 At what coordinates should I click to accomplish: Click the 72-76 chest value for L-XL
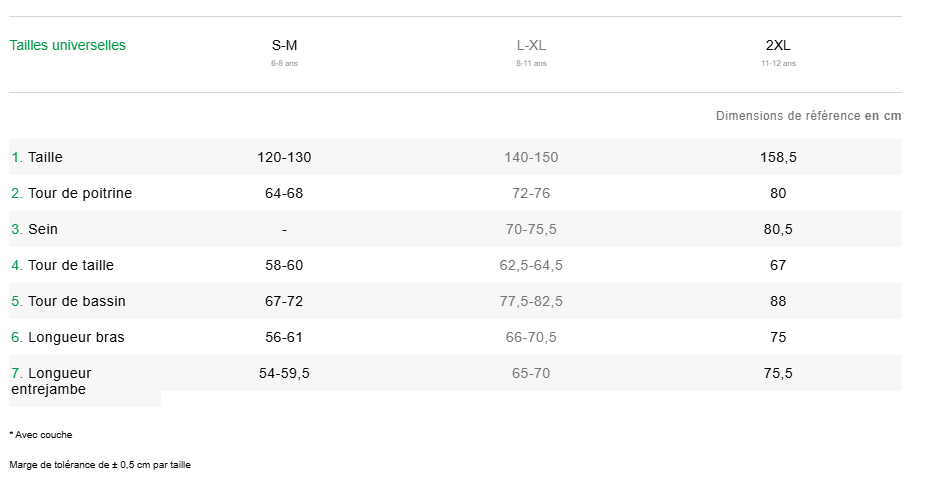click(531, 193)
